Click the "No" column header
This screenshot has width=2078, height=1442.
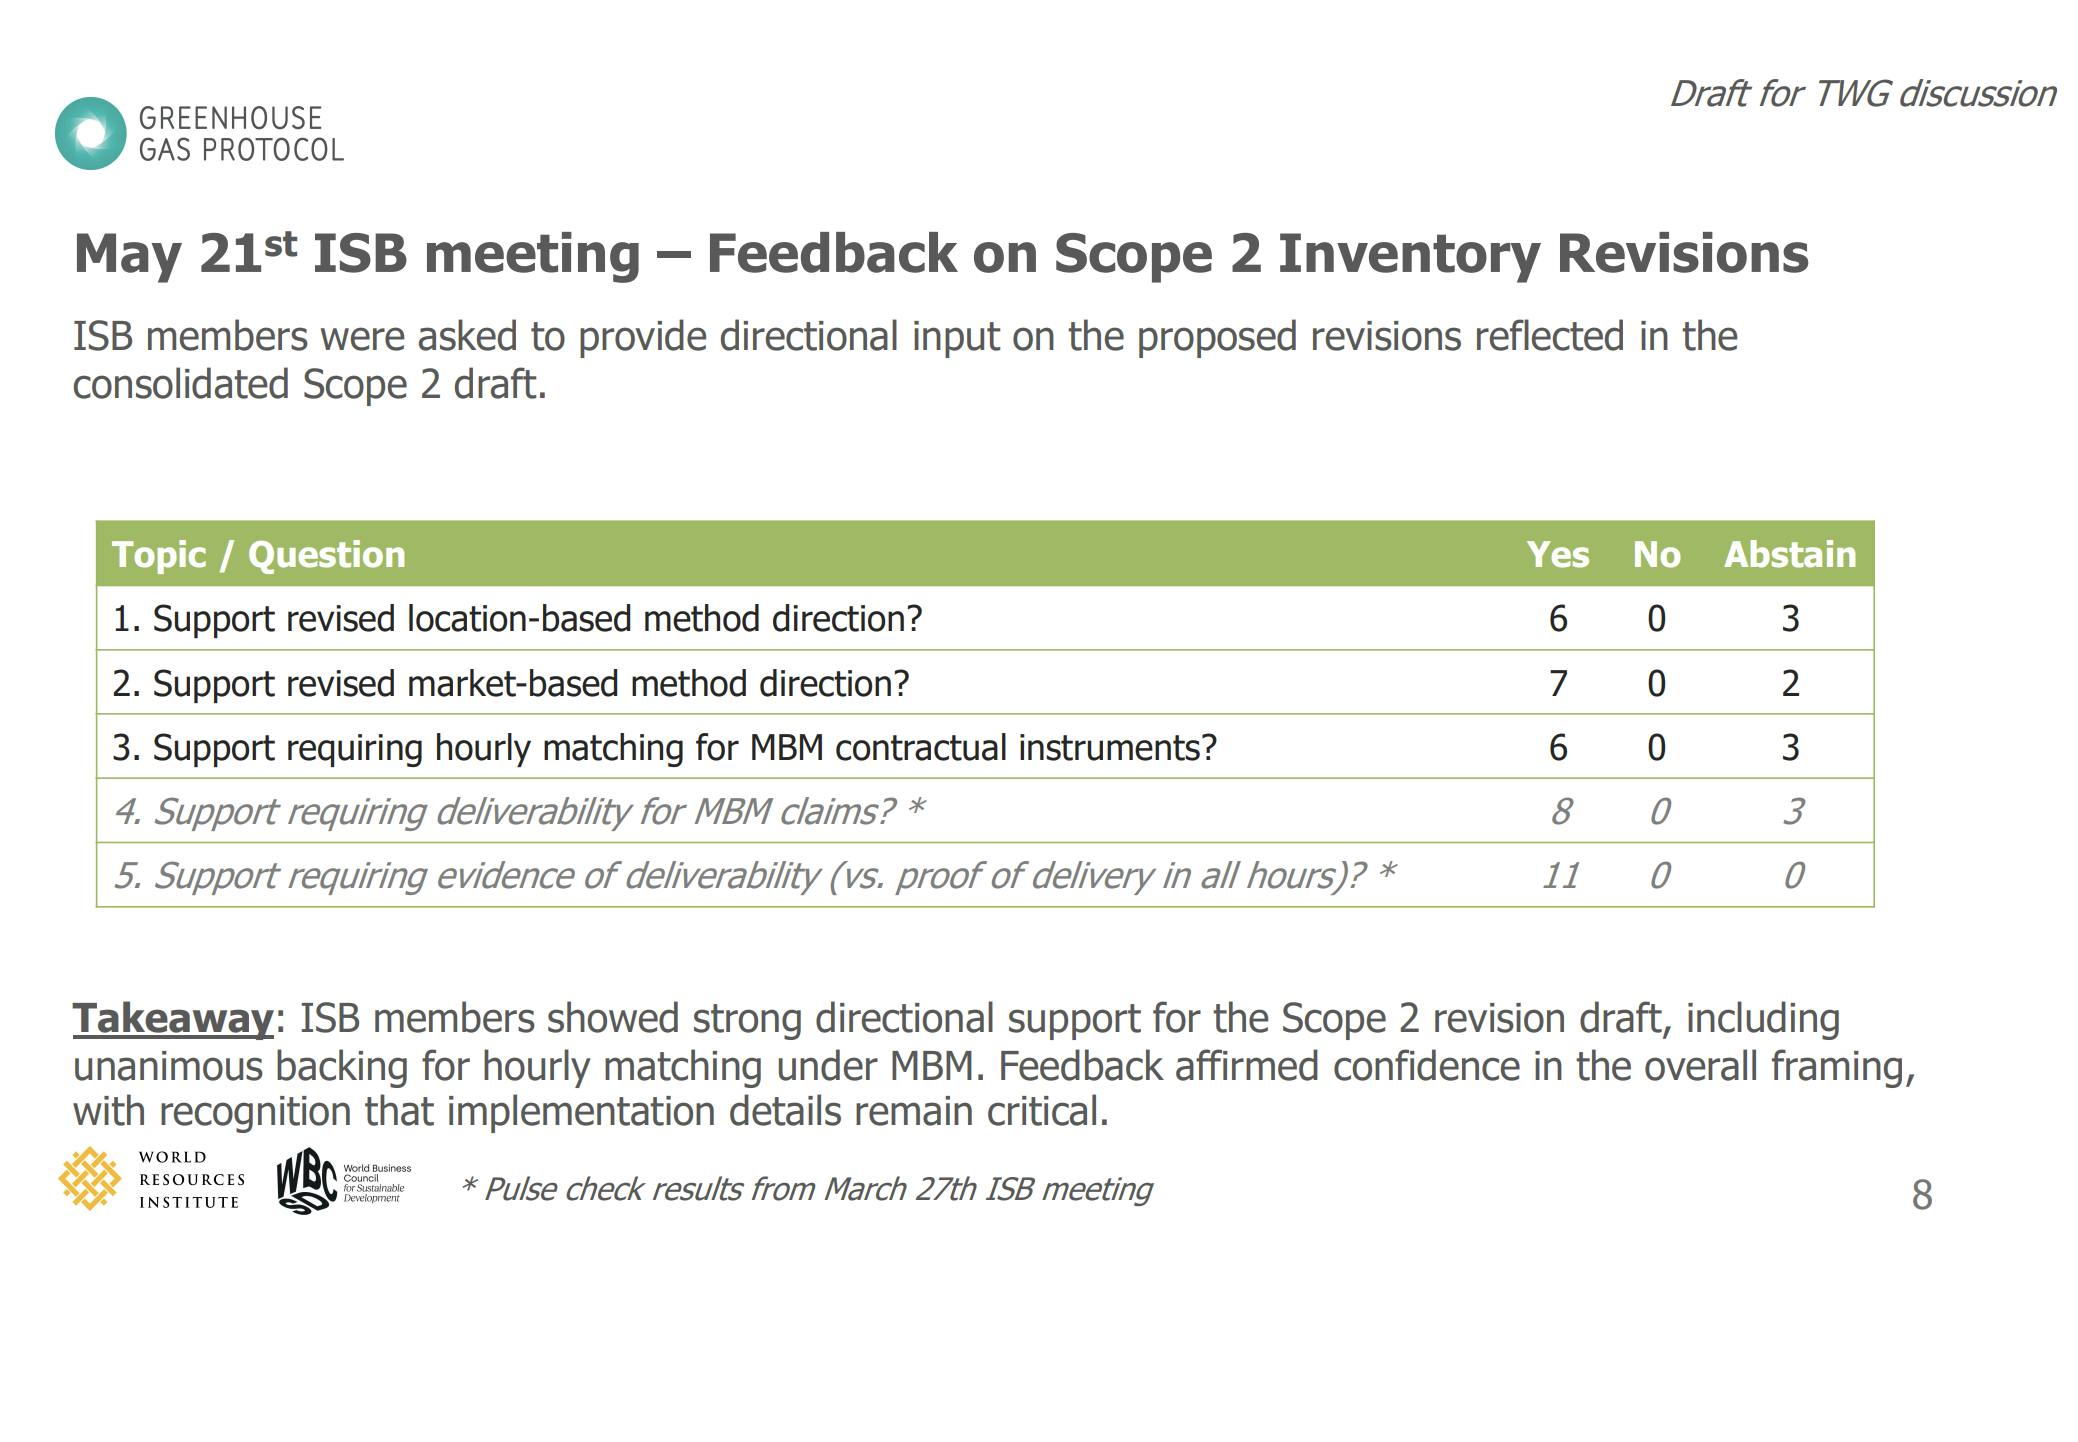1656,555
